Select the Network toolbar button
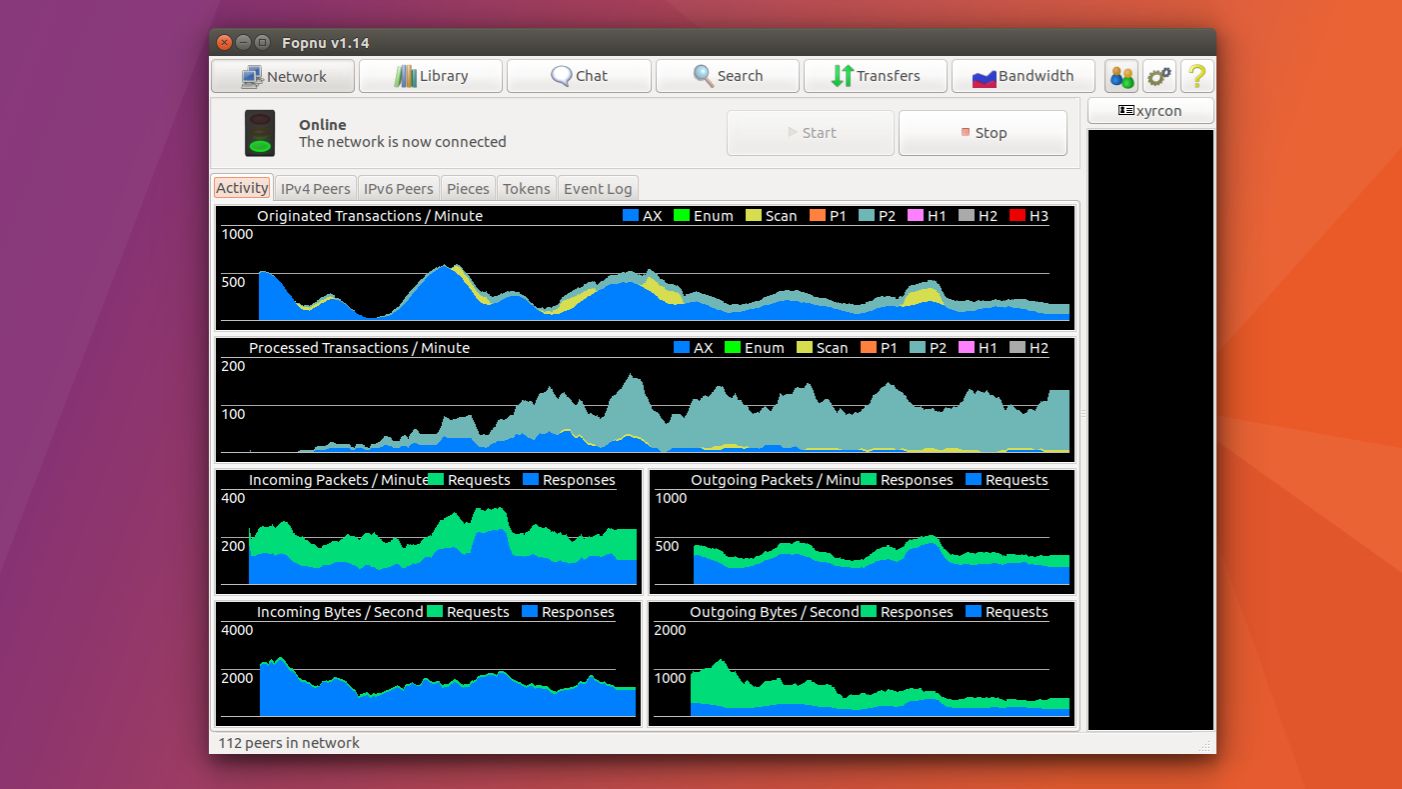Screen dimensions: 1402x789 pos(283,76)
